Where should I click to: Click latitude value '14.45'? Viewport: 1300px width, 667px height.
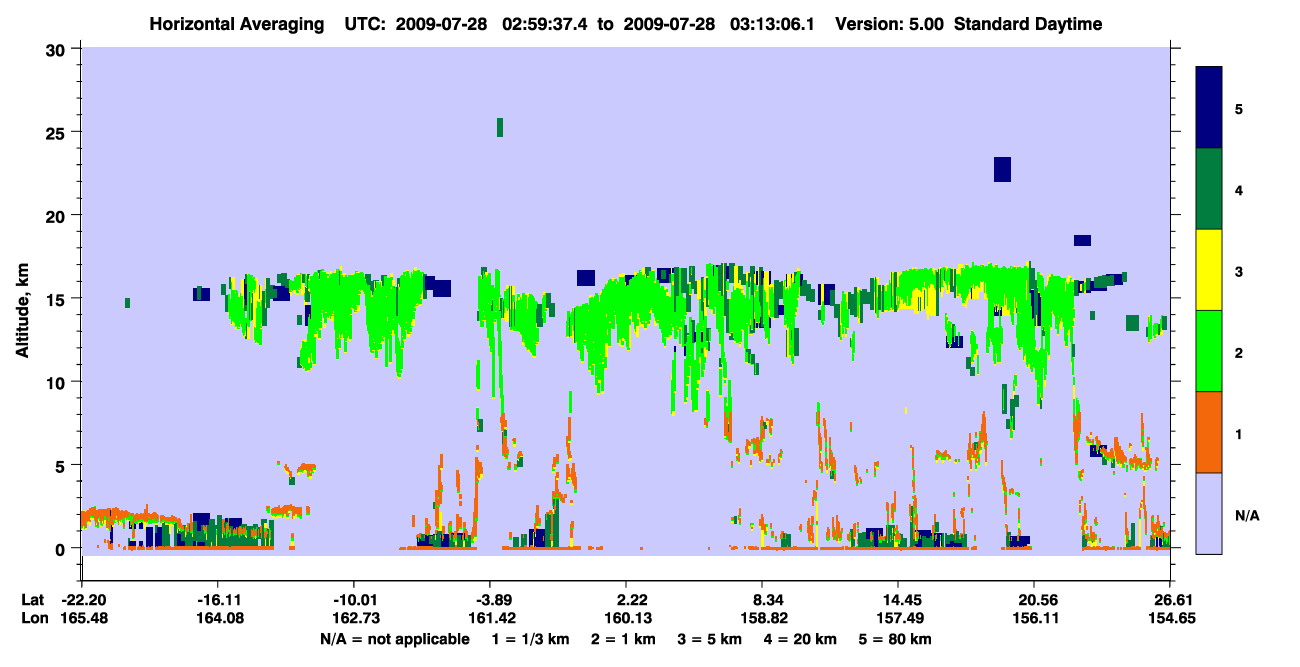(x=898, y=599)
